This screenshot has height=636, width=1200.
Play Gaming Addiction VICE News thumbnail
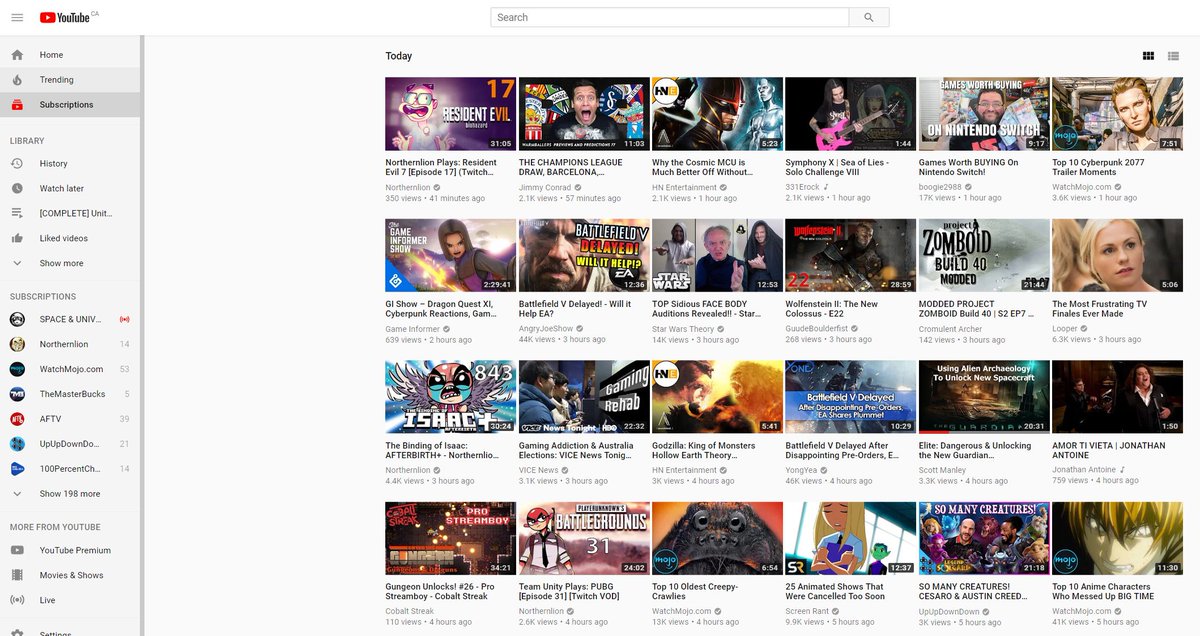pyautogui.click(x=584, y=397)
